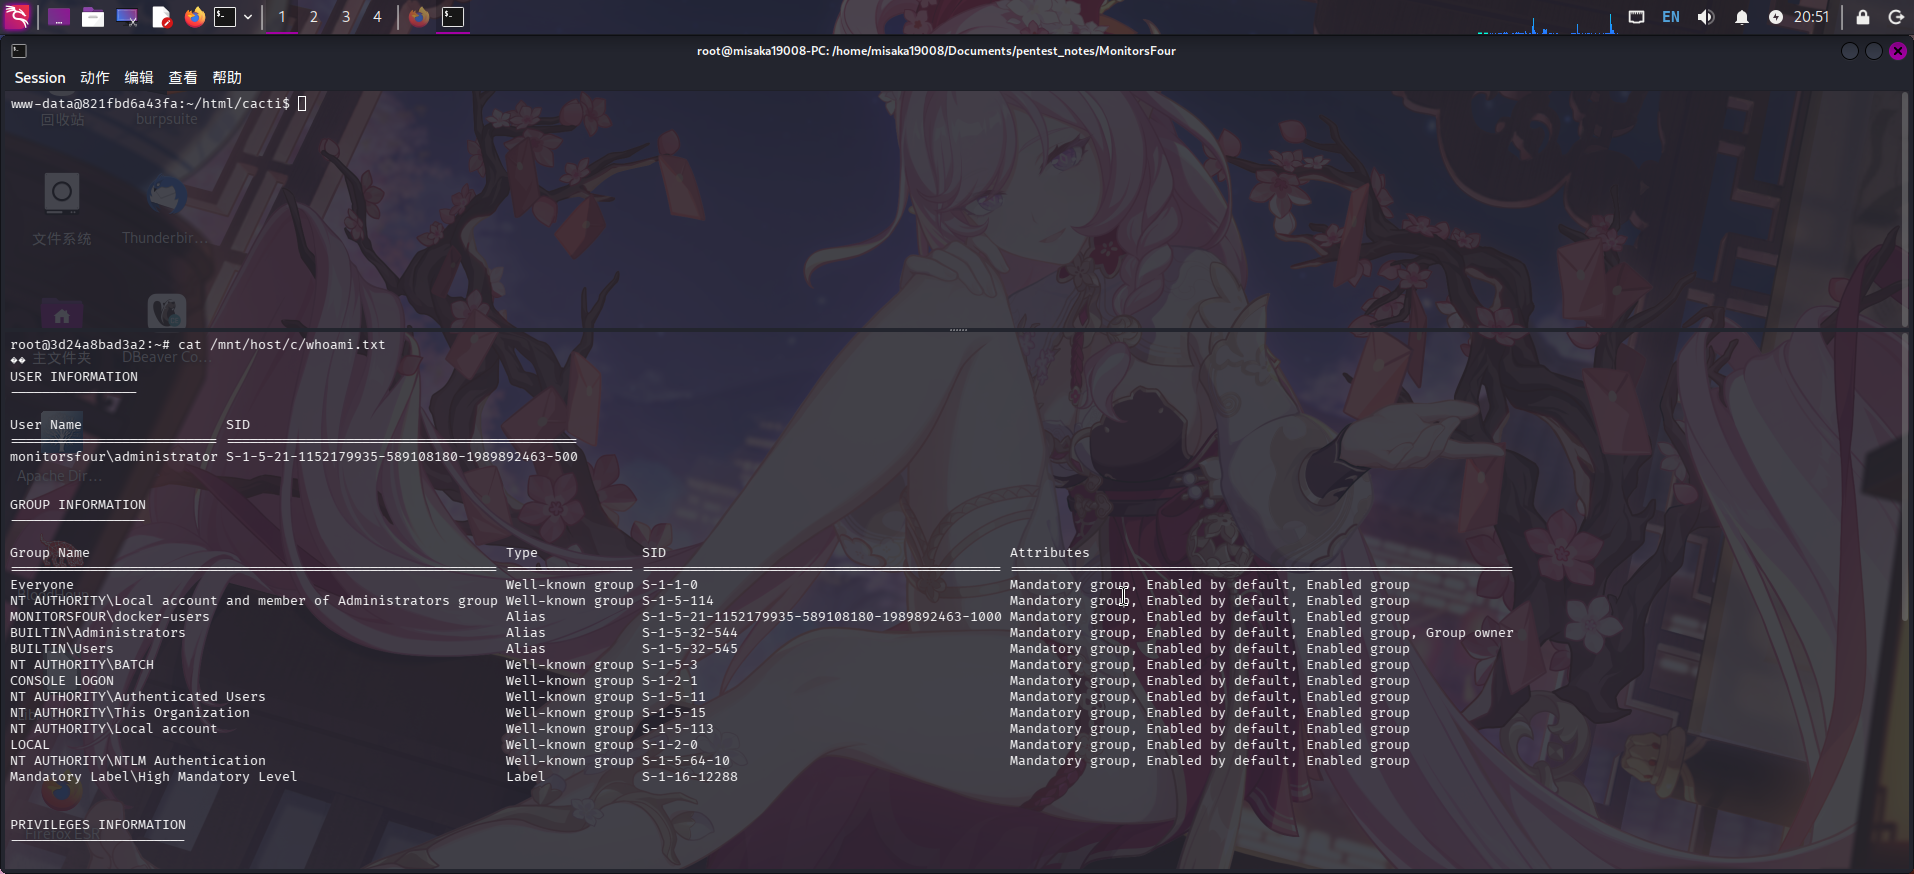Click the 'cat /mnt/host/c/whoami.txt' command text
Viewport: 1914px width, 874px height.
282,345
